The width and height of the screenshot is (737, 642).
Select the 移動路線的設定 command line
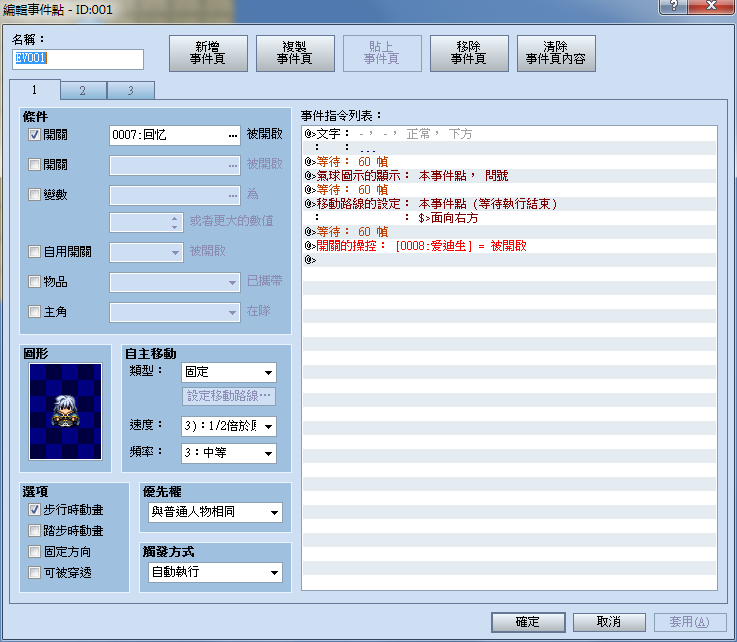[x=510, y=204]
